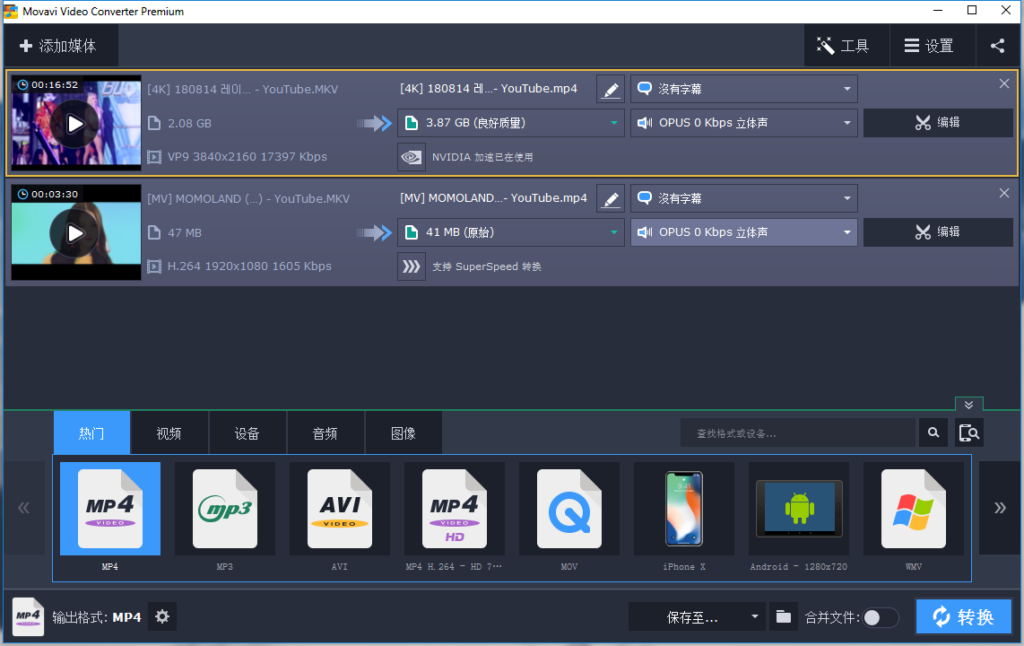Remove the 4K 180814 video from list
Screen dimensions: 1024x646
(x=1004, y=84)
